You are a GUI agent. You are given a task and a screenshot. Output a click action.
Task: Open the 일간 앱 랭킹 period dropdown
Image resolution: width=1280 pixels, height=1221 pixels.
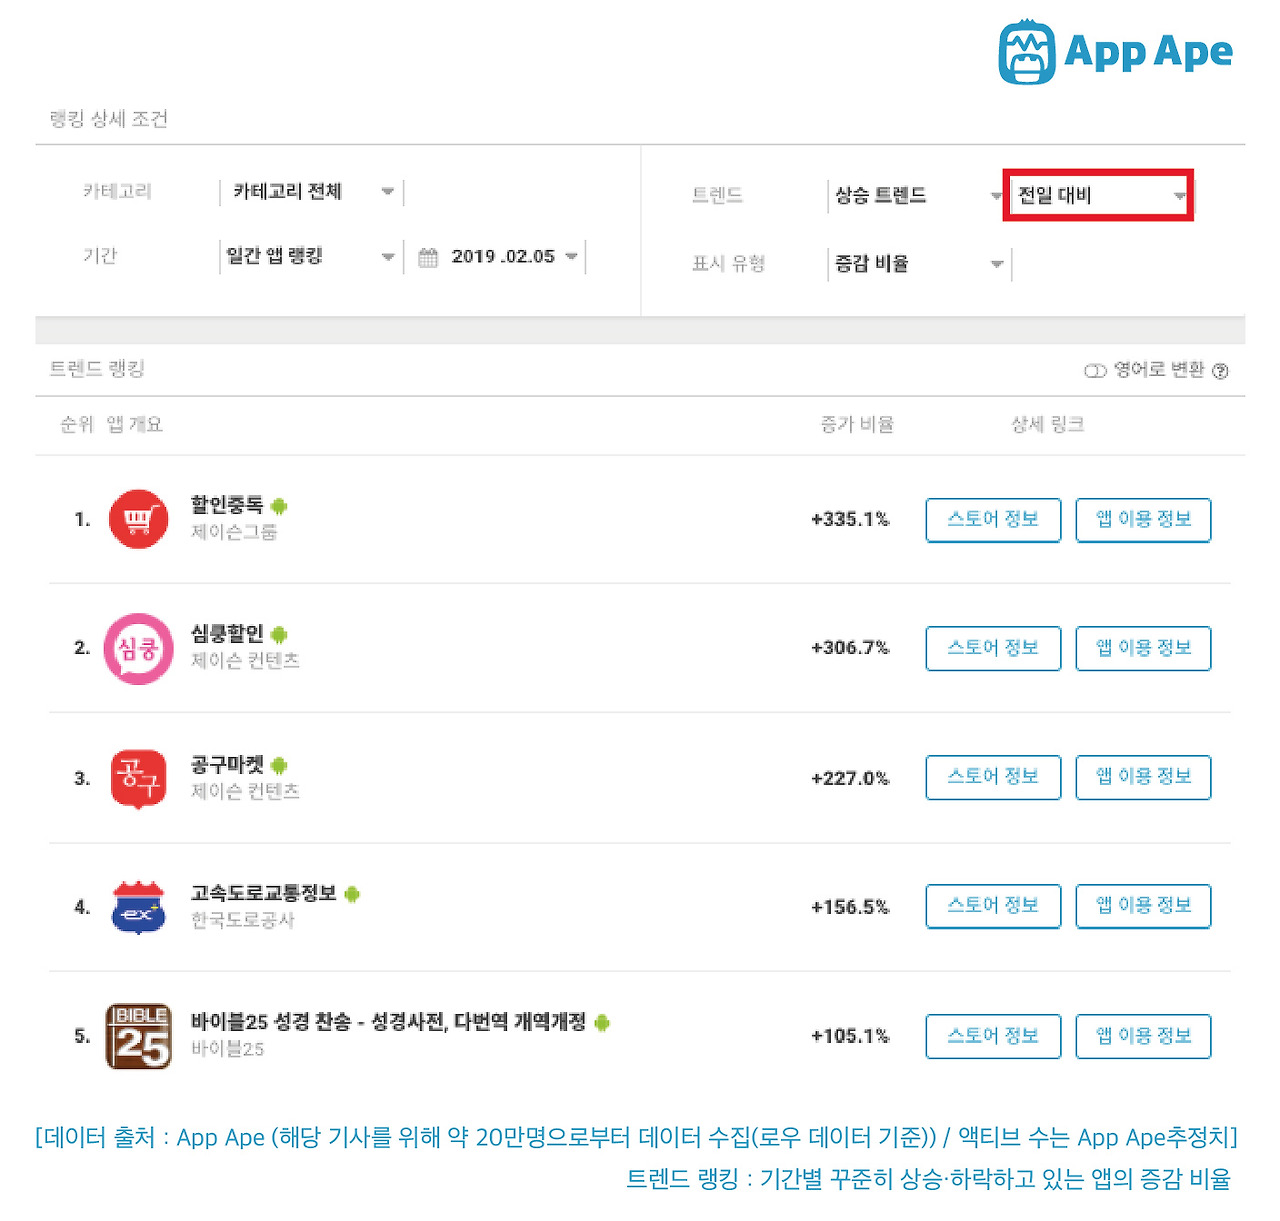click(x=309, y=257)
